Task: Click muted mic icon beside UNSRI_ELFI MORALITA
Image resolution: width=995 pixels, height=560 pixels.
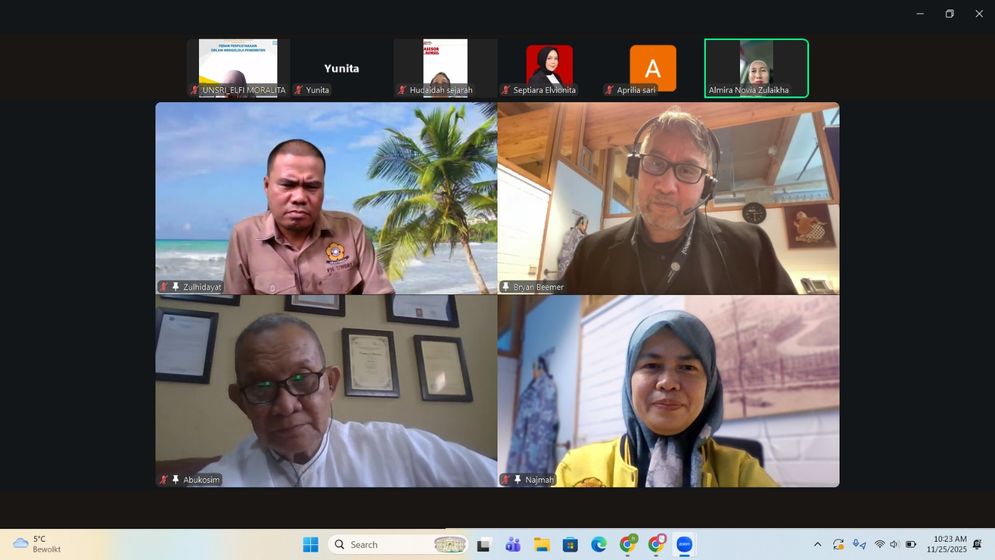Action: coord(195,90)
